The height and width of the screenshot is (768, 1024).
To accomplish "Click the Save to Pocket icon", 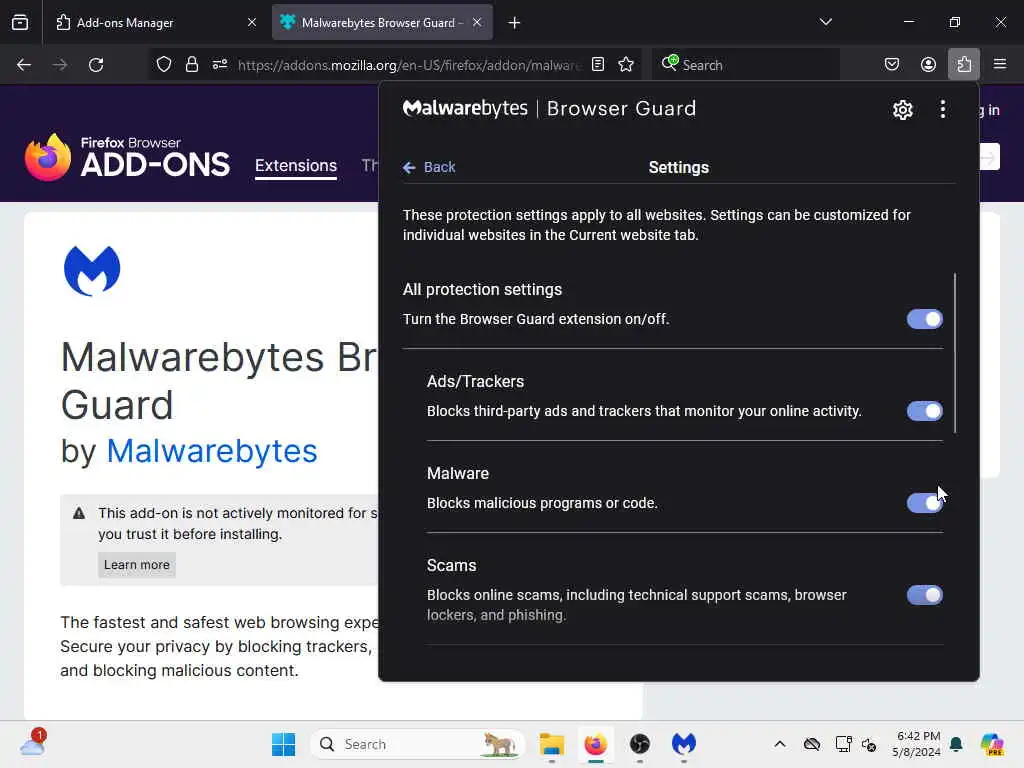I will 891,64.
